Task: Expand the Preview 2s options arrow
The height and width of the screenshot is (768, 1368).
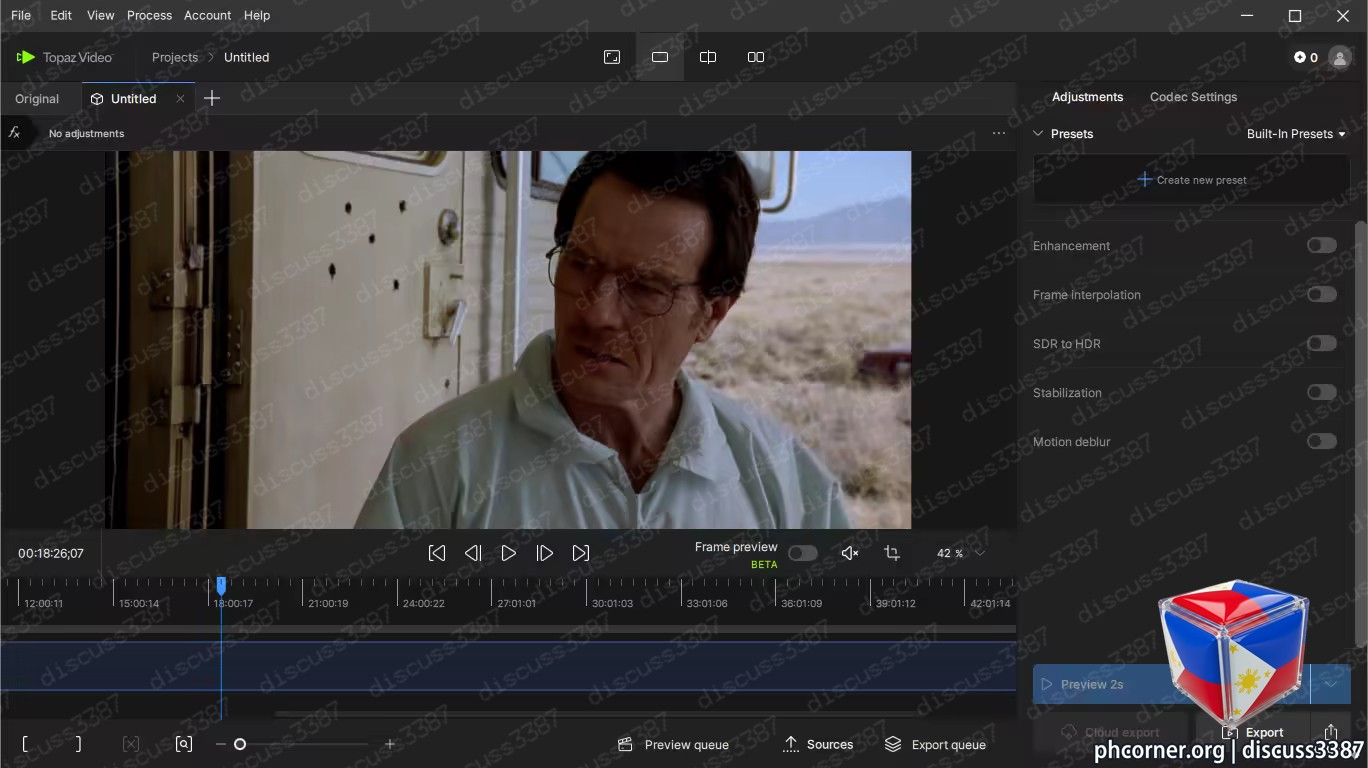Action: click(x=1331, y=684)
